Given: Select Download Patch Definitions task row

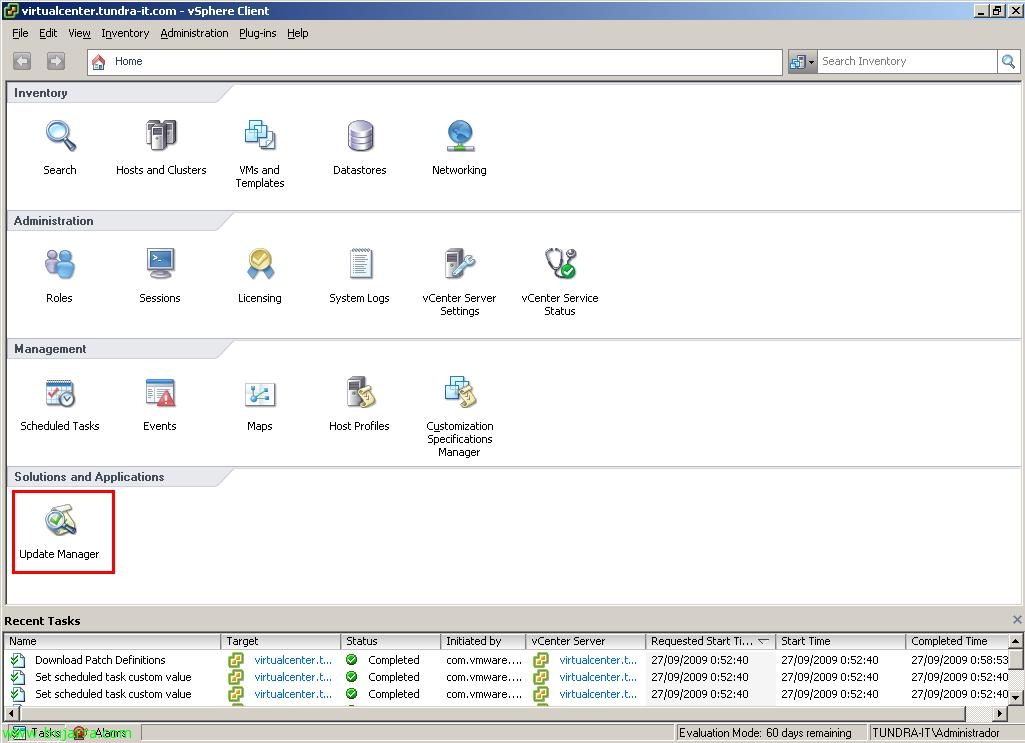Looking at the screenshot, I should click(507, 660).
